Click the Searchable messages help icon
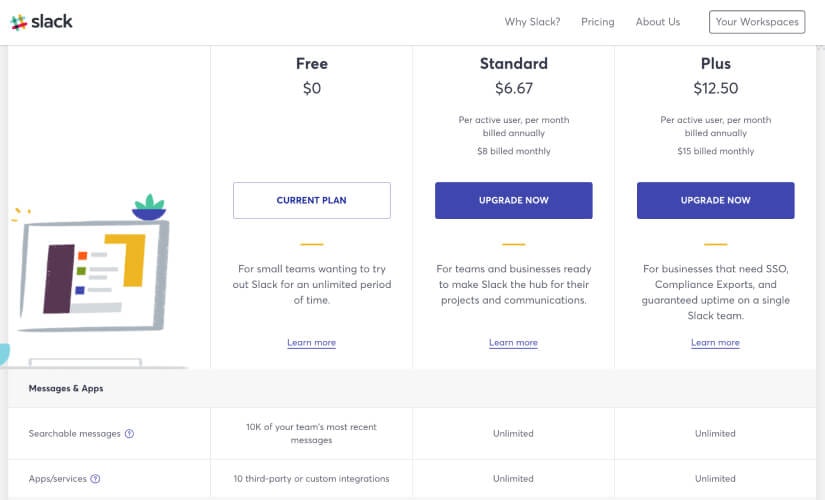The image size is (825, 500). coord(130,434)
